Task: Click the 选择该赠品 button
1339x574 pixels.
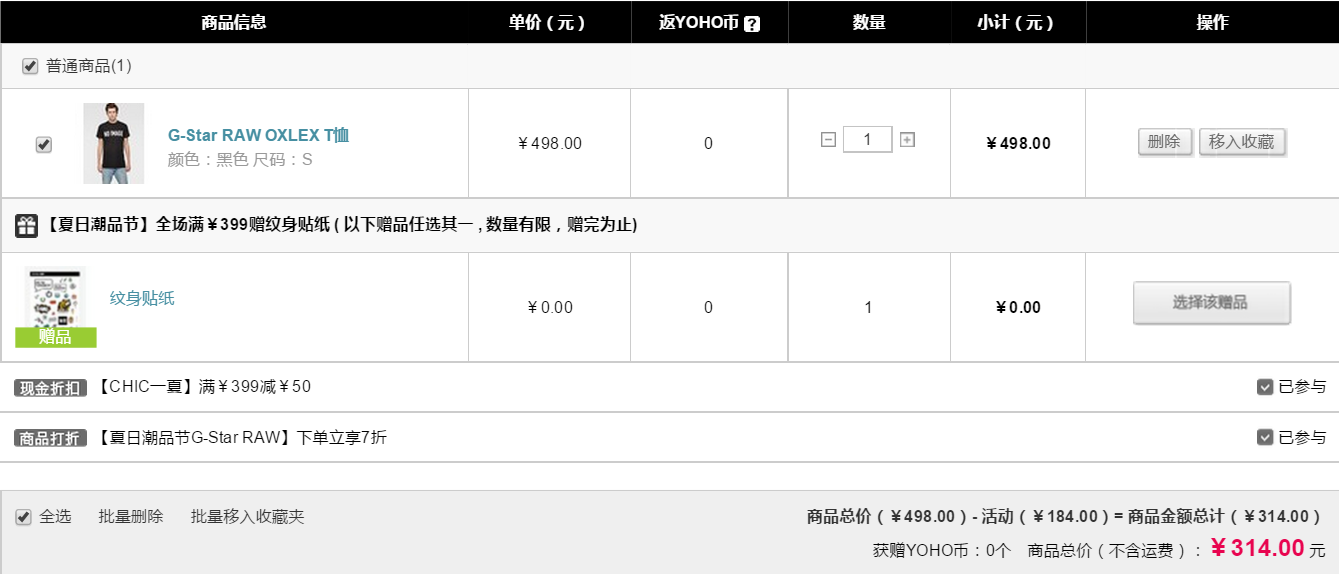Action: [x=1211, y=303]
